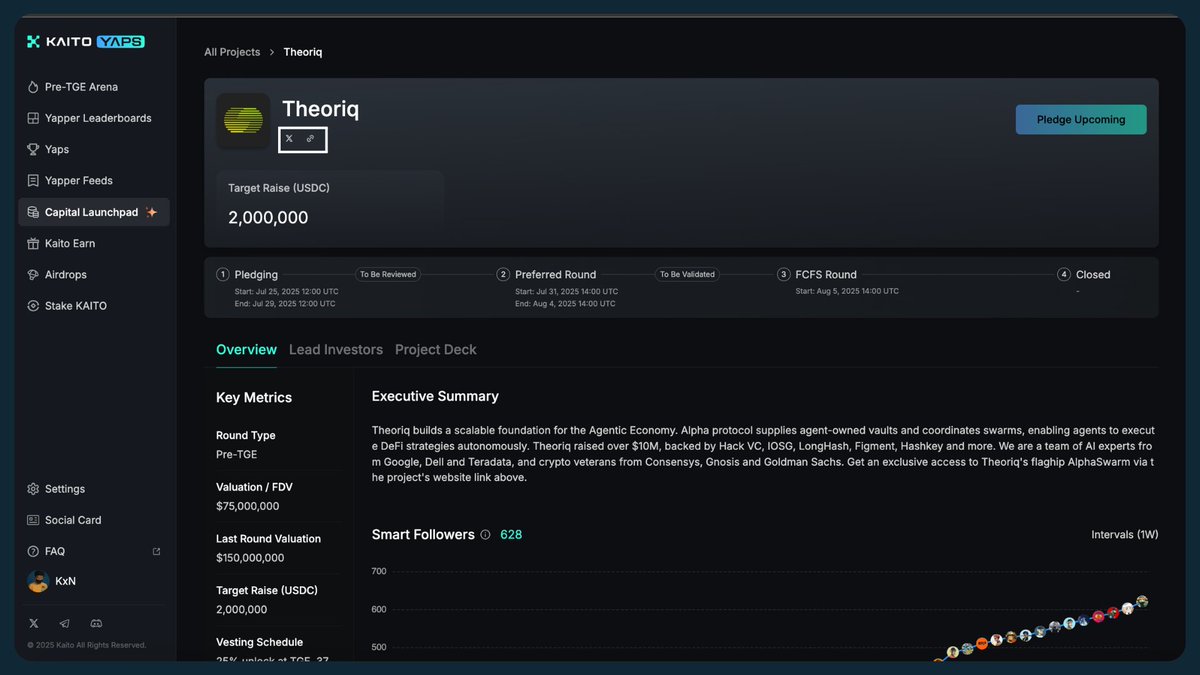This screenshot has width=1200, height=675.
Task: Click the Vesting Schedule label
Action: click(259, 642)
